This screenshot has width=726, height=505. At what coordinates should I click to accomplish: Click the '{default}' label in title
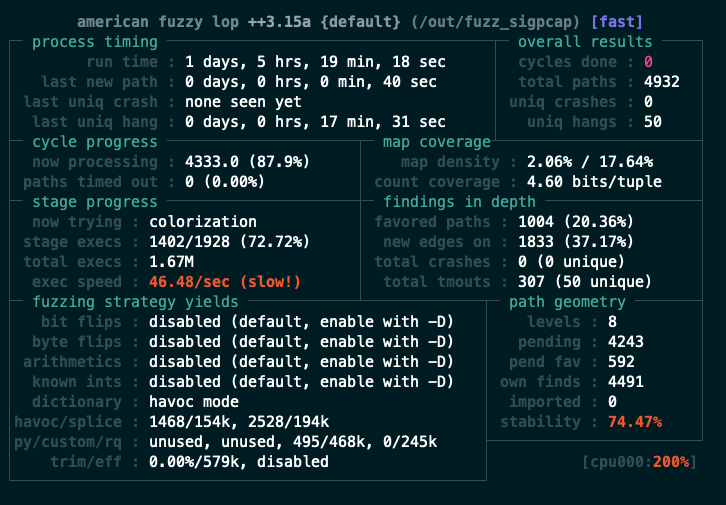point(360,22)
